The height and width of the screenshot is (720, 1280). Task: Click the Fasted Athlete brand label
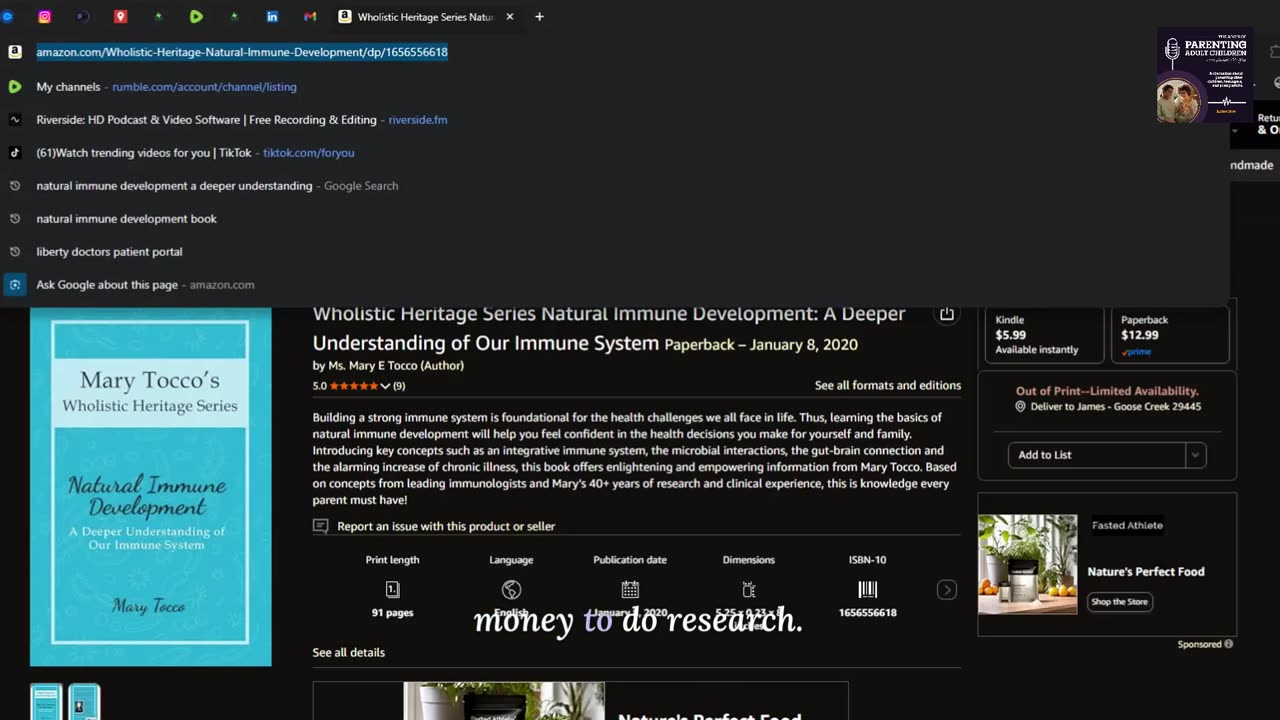point(1127,525)
